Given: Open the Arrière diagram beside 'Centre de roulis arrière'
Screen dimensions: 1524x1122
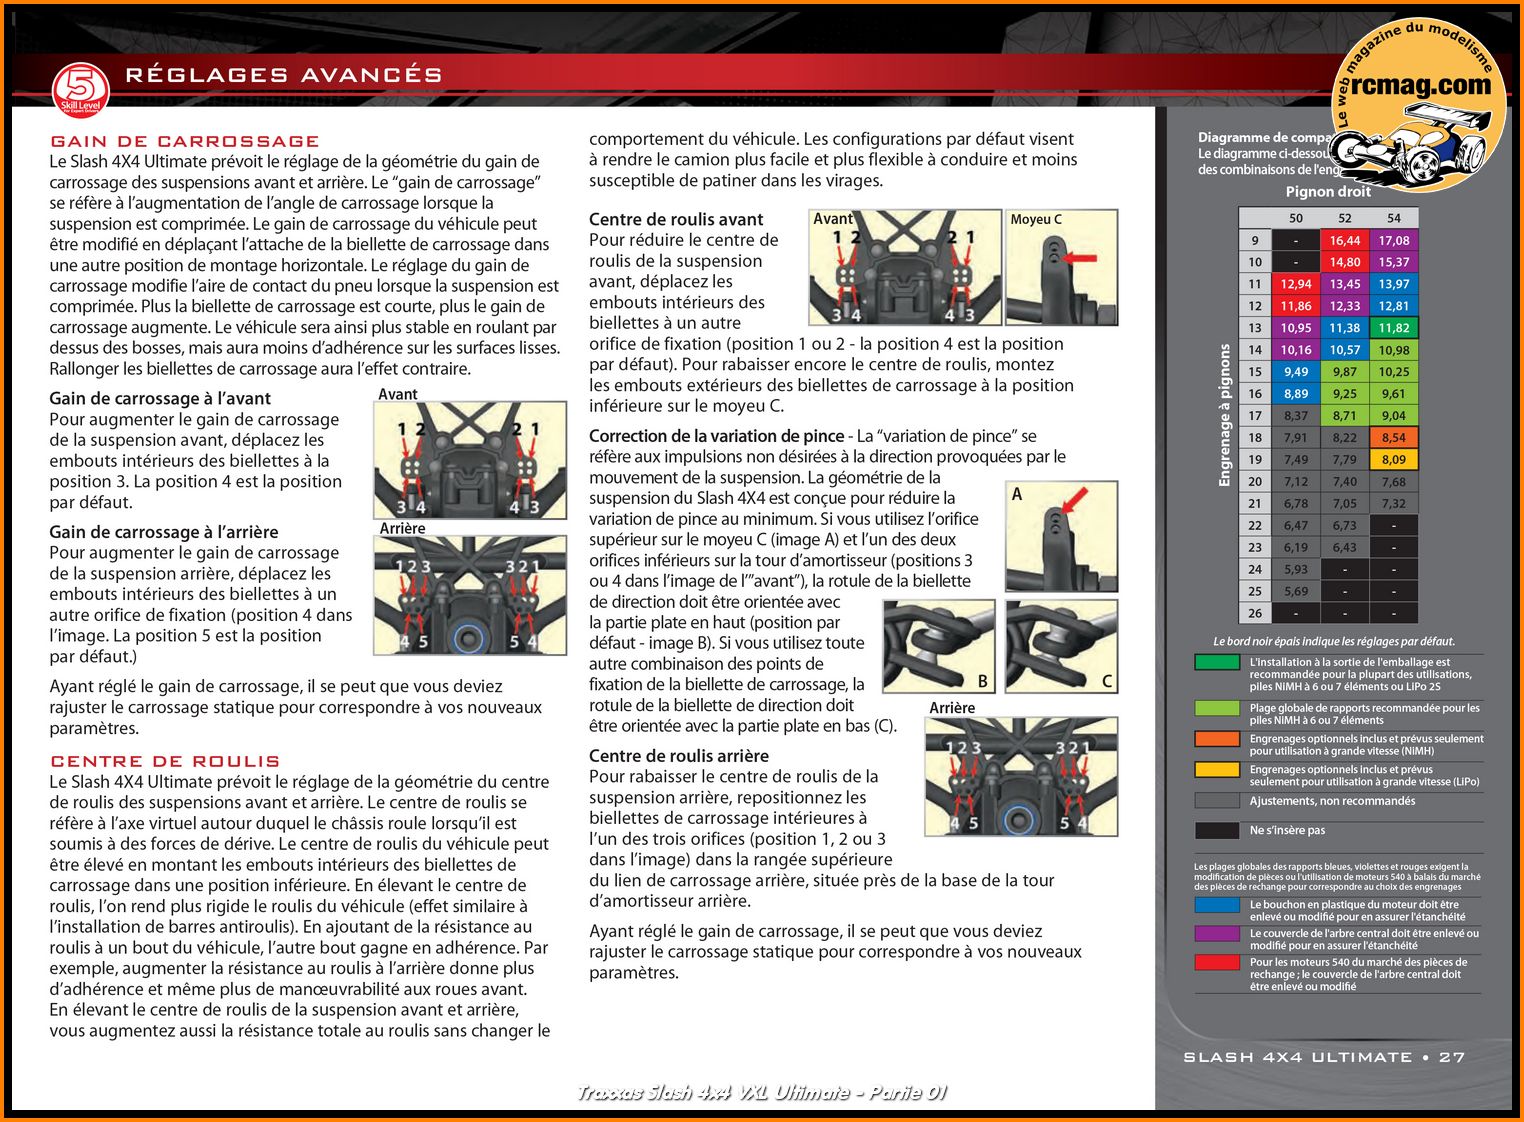Looking at the screenshot, I should pos(1021,777).
